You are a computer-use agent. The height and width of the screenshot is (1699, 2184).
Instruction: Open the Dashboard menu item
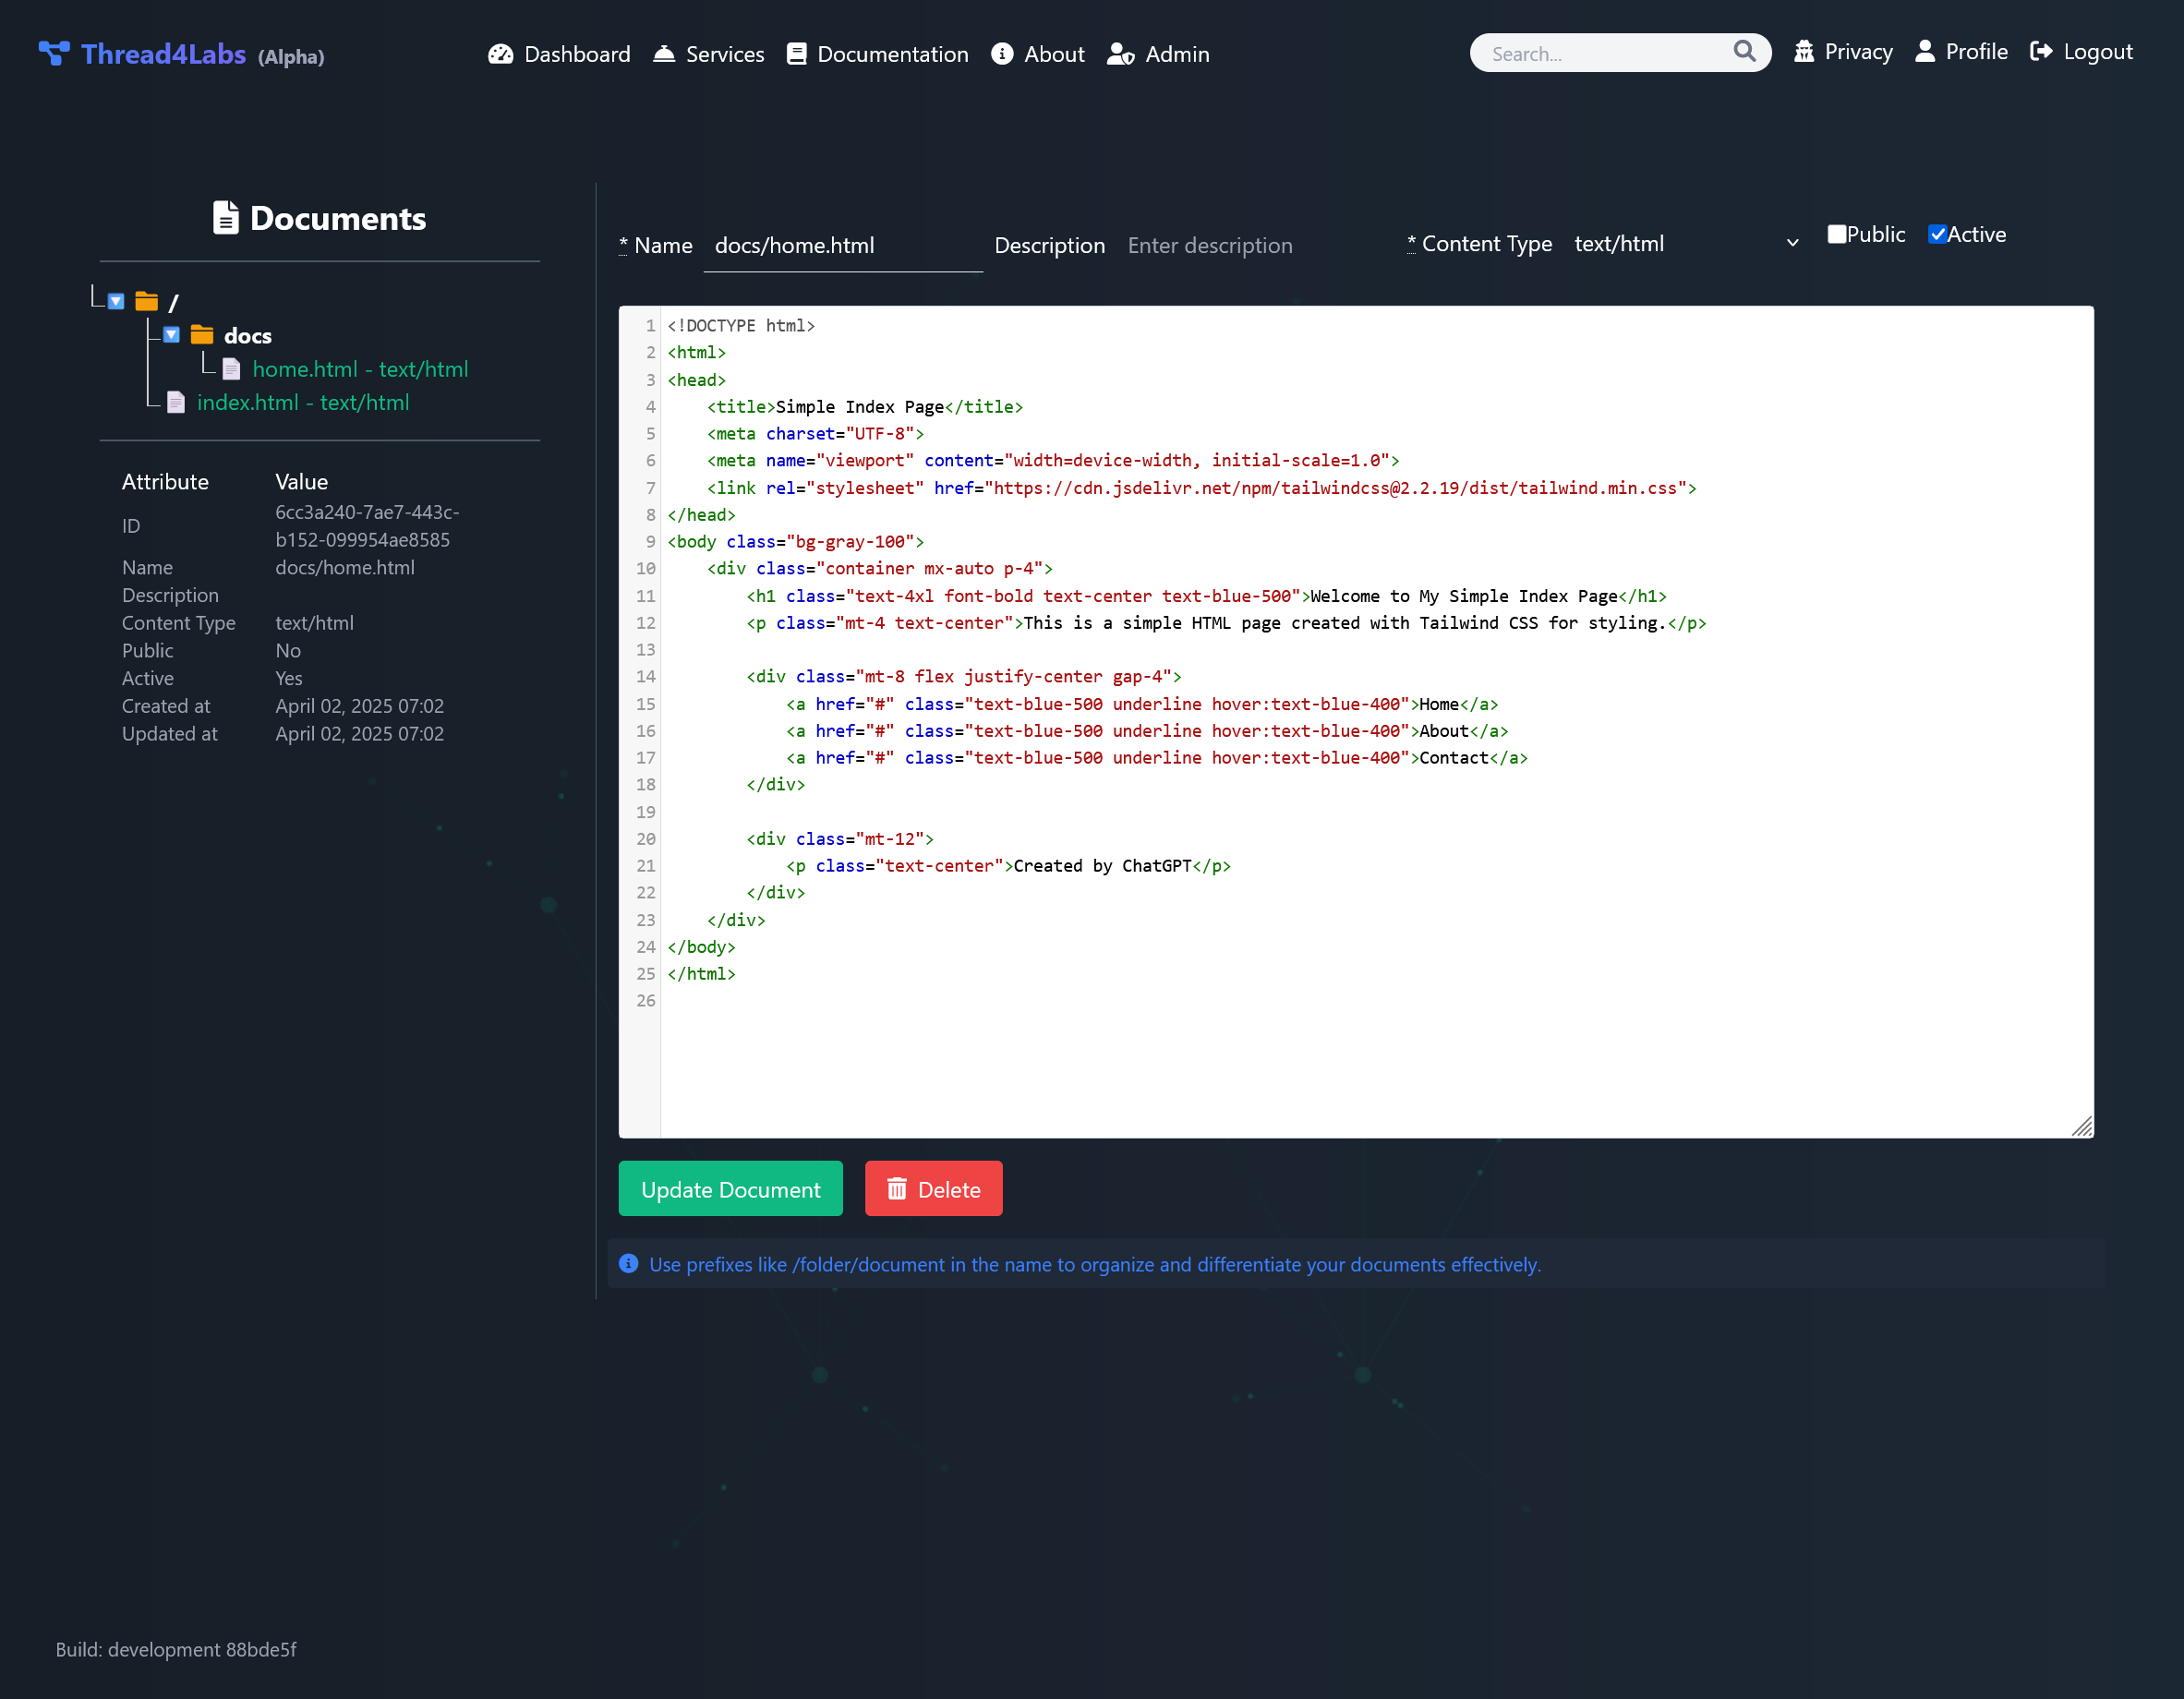click(559, 54)
